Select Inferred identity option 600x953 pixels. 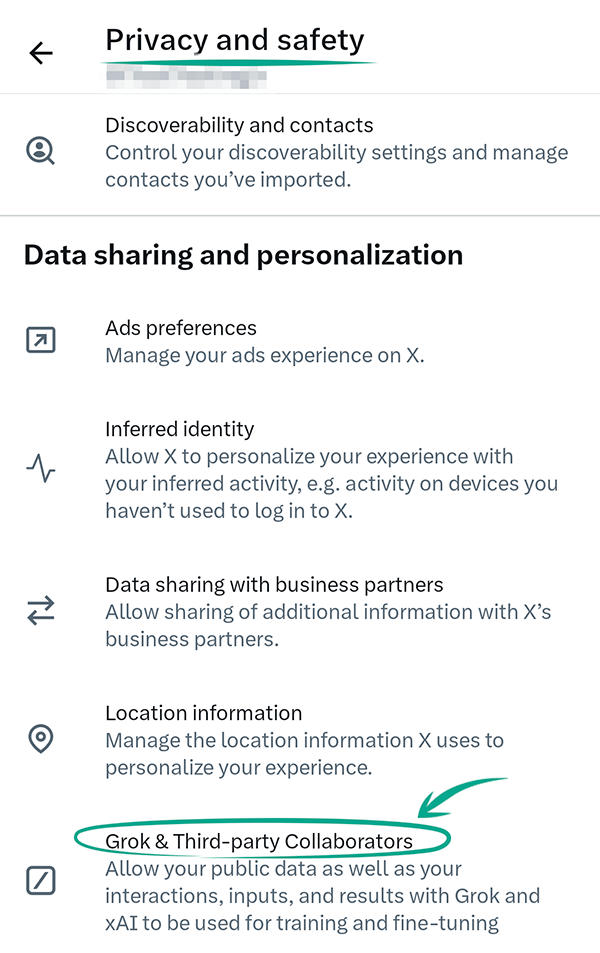(x=180, y=429)
